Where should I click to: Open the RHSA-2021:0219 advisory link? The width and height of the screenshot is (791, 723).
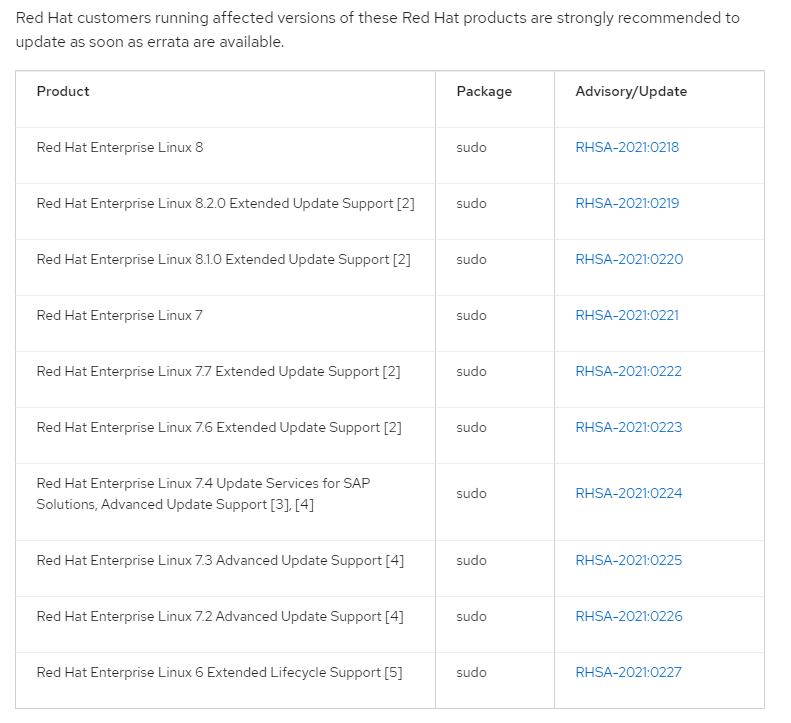627,203
